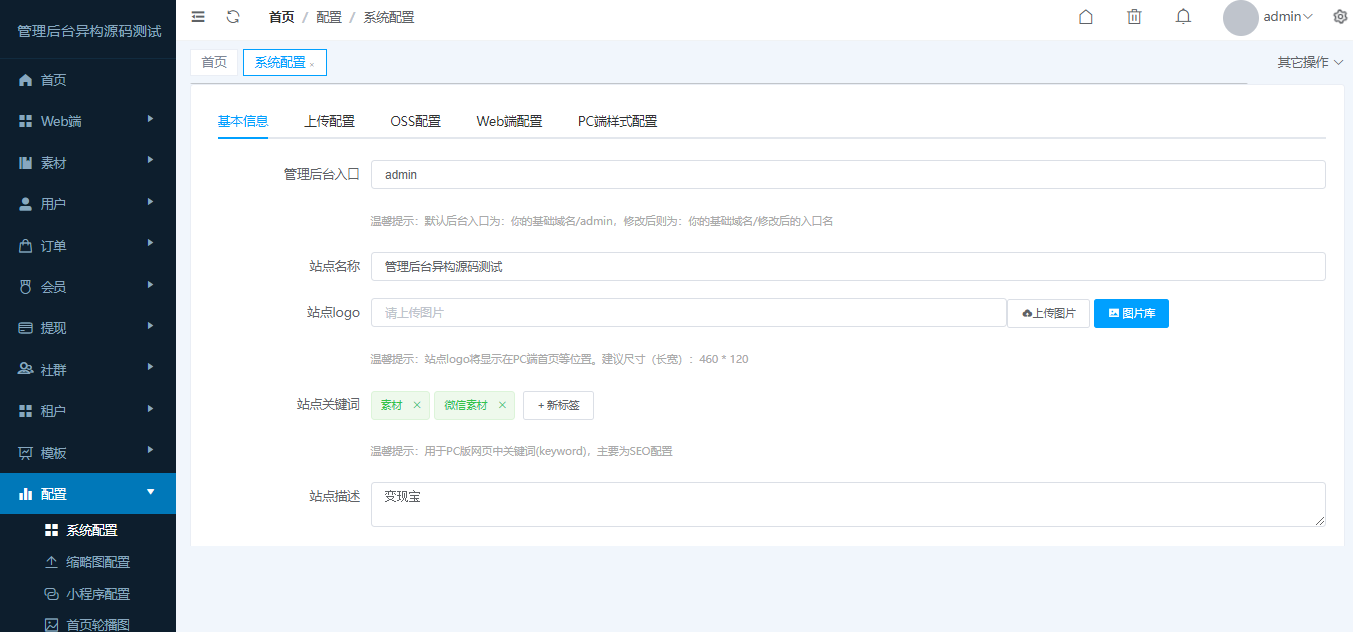Screen dimensions: 1353x632
Task: Toggle the sidebar with the hamburger icon
Action: tap(197, 16)
